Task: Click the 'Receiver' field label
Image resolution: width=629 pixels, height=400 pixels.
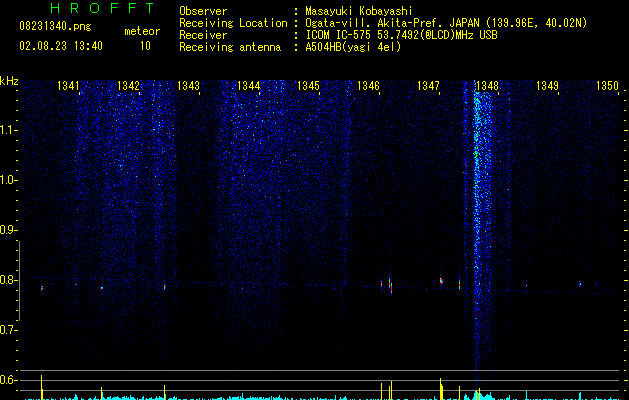Action: 203,35
